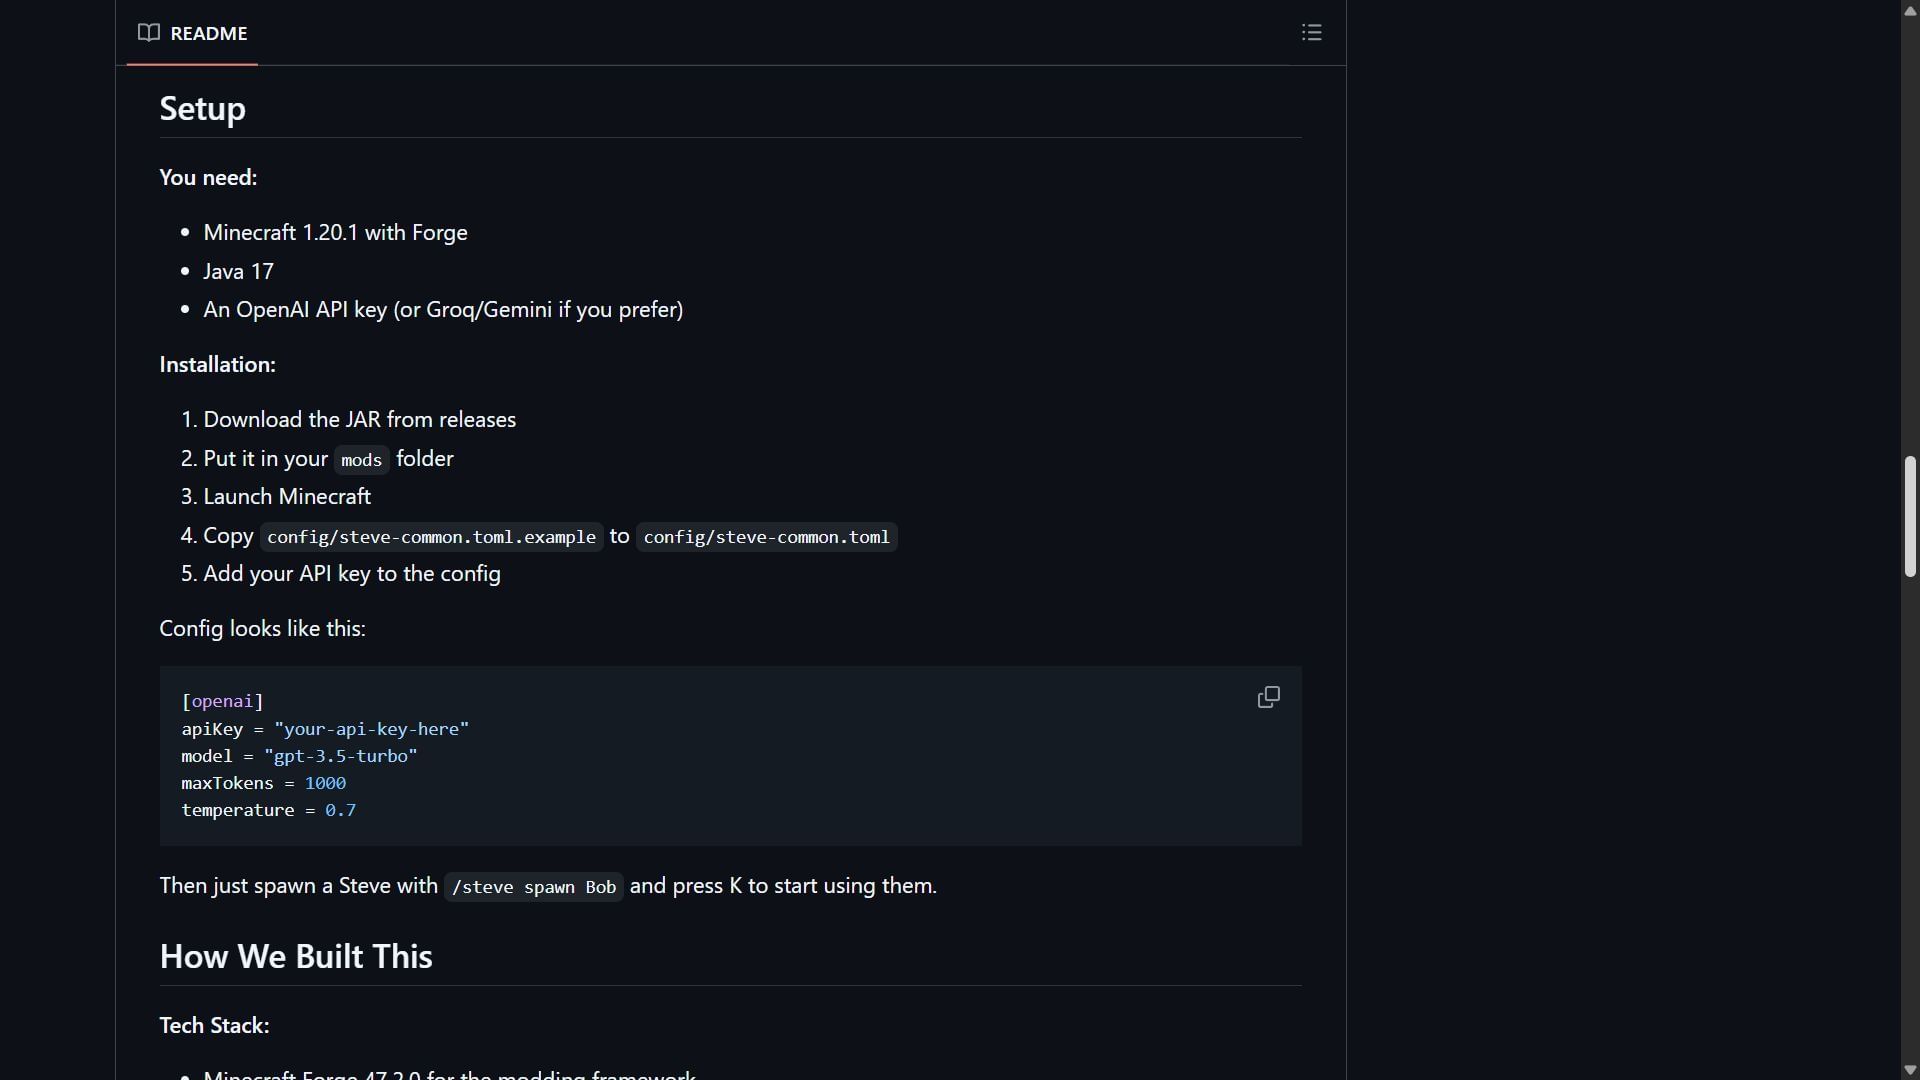The height and width of the screenshot is (1080, 1920).
Task: Click the upward scroll arrow
Action: [x=1909, y=10]
